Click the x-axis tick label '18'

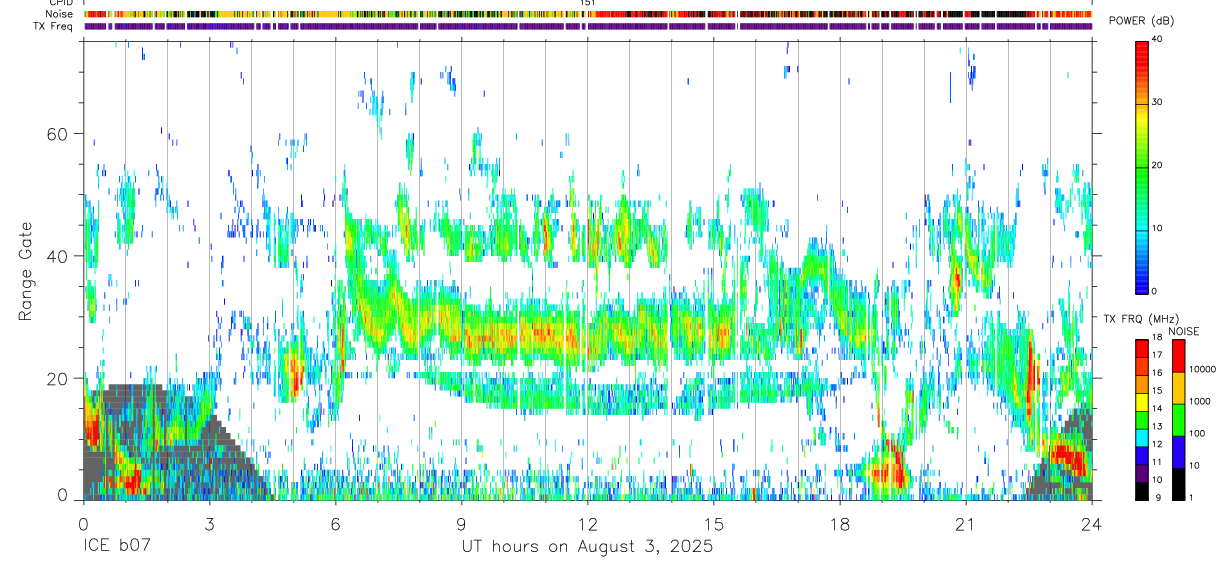pyautogui.click(x=839, y=524)
